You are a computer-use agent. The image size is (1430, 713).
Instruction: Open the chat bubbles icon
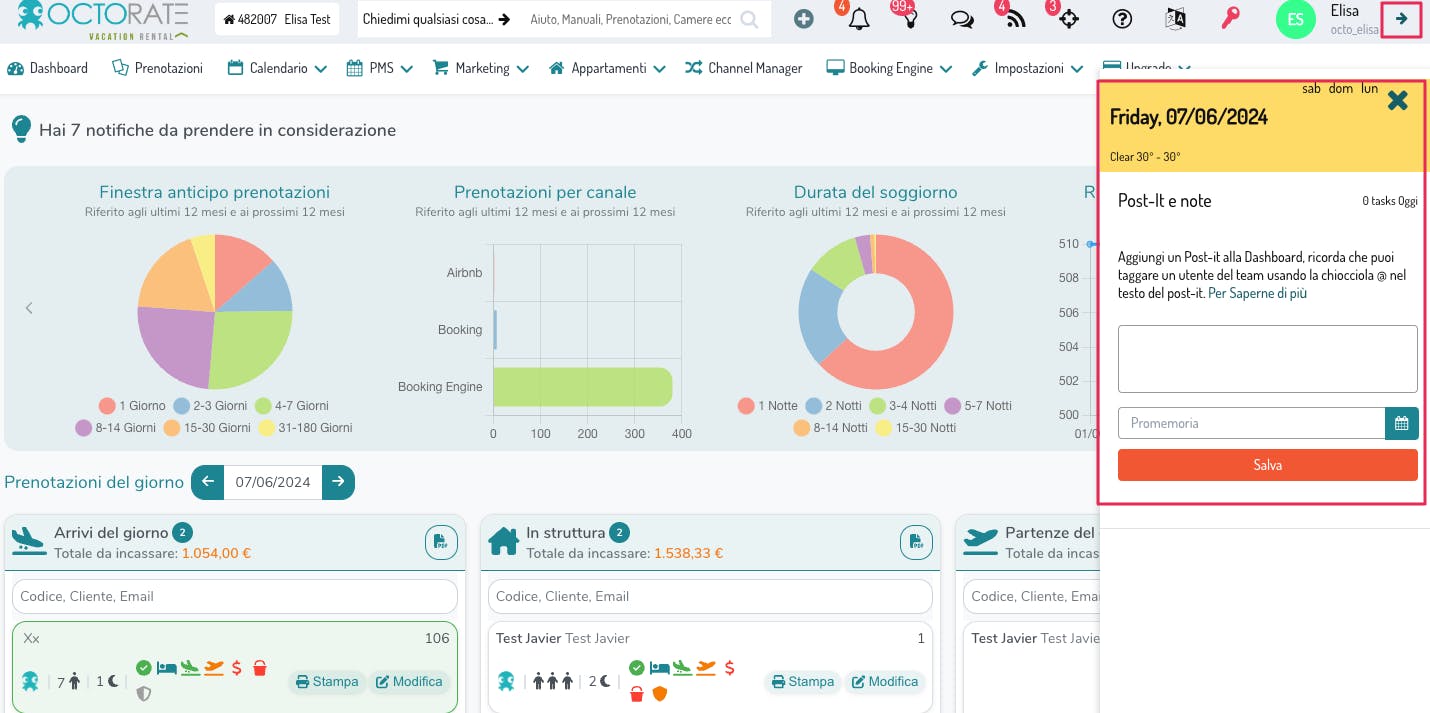click(962, 19)
